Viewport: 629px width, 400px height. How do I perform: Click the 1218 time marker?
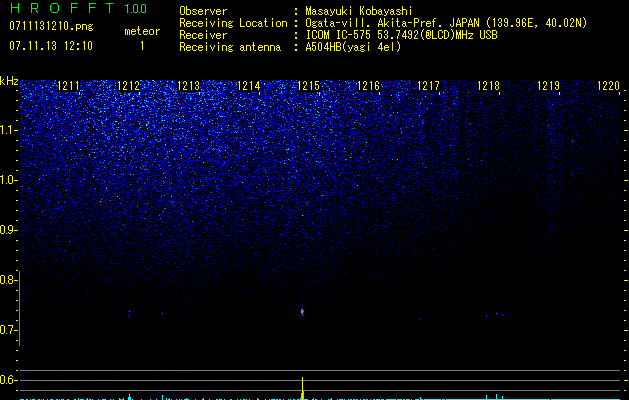pos(488,86)
